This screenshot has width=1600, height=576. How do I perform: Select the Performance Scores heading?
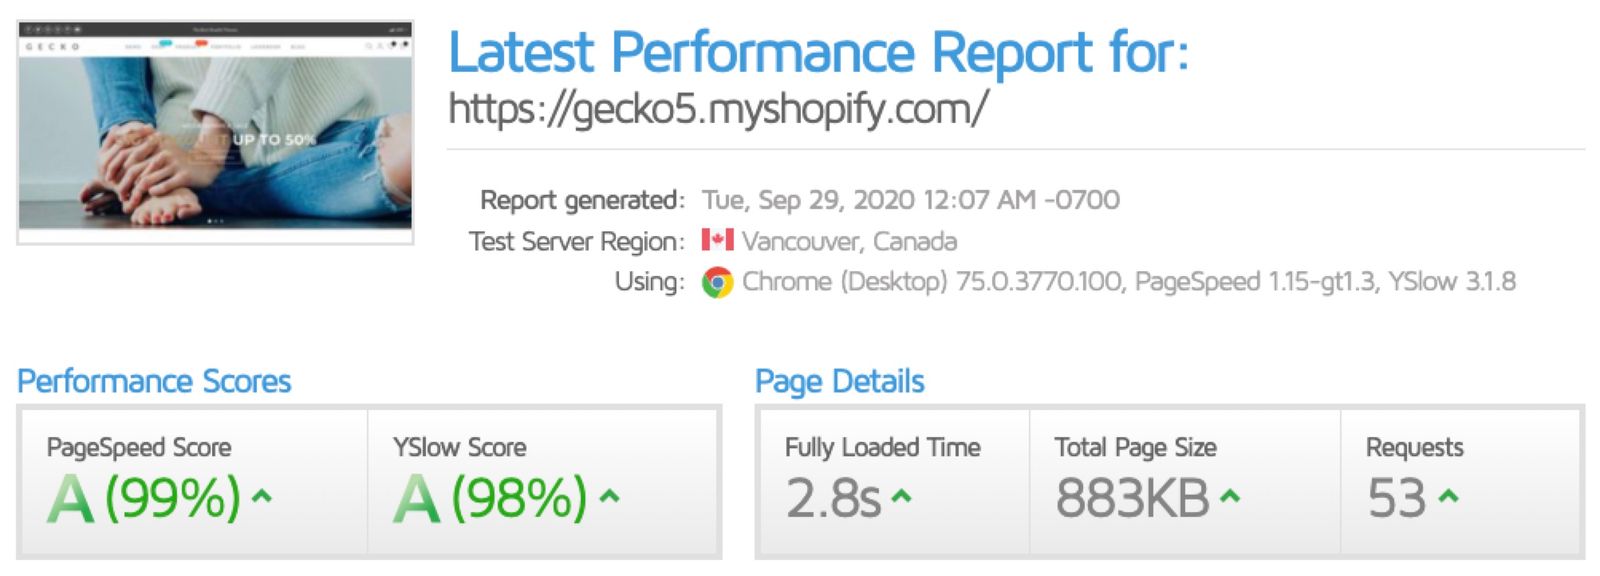pos(154,381)
